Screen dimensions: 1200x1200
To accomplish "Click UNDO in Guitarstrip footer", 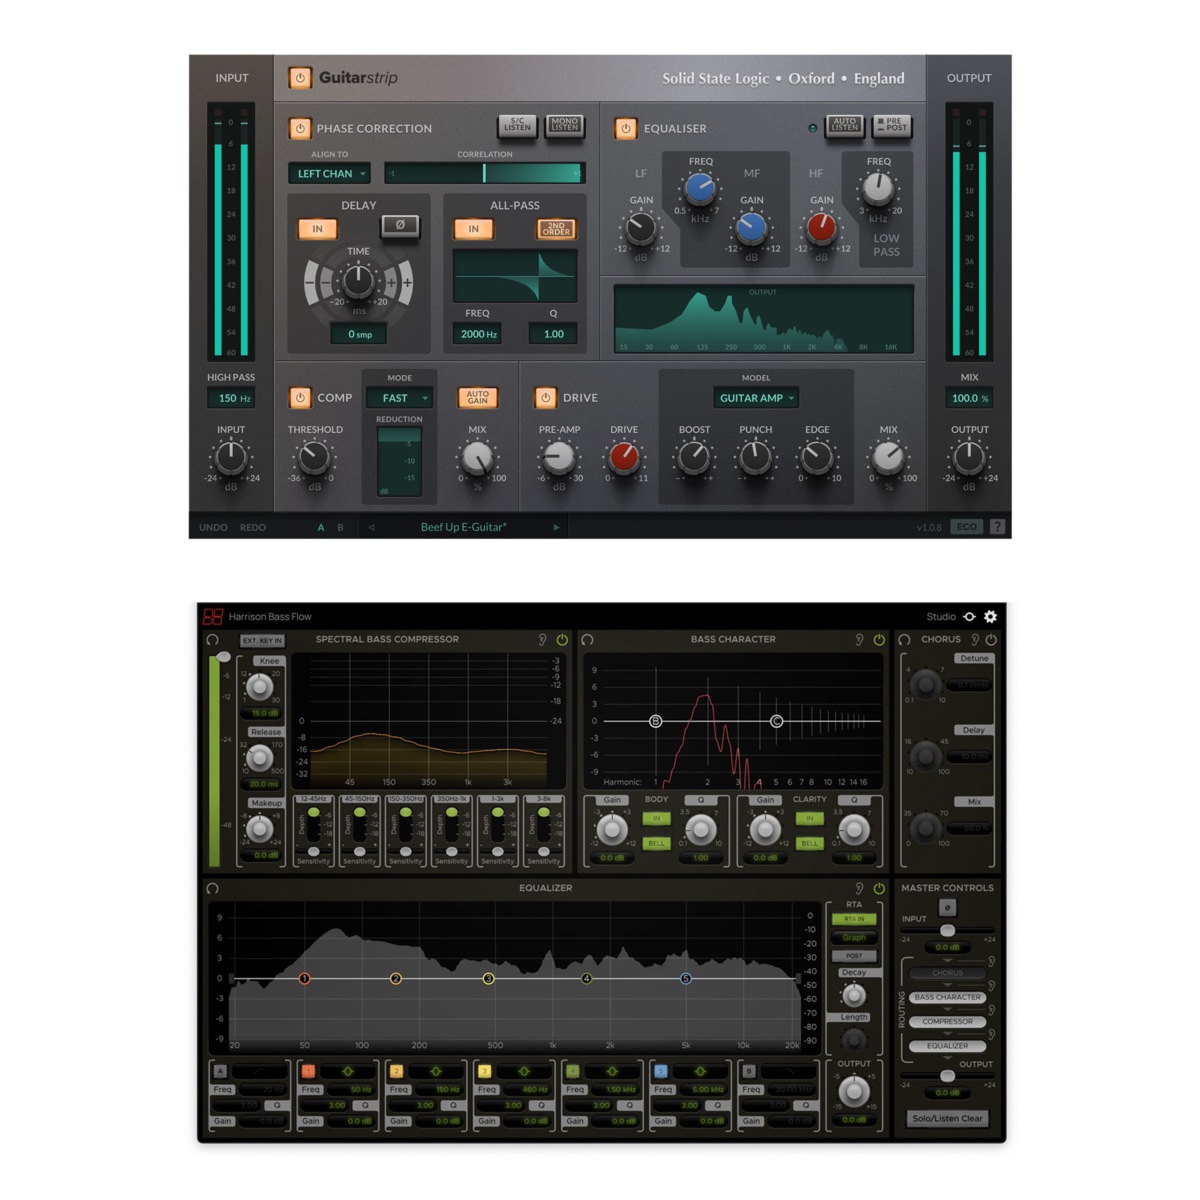I will [213, 527].
